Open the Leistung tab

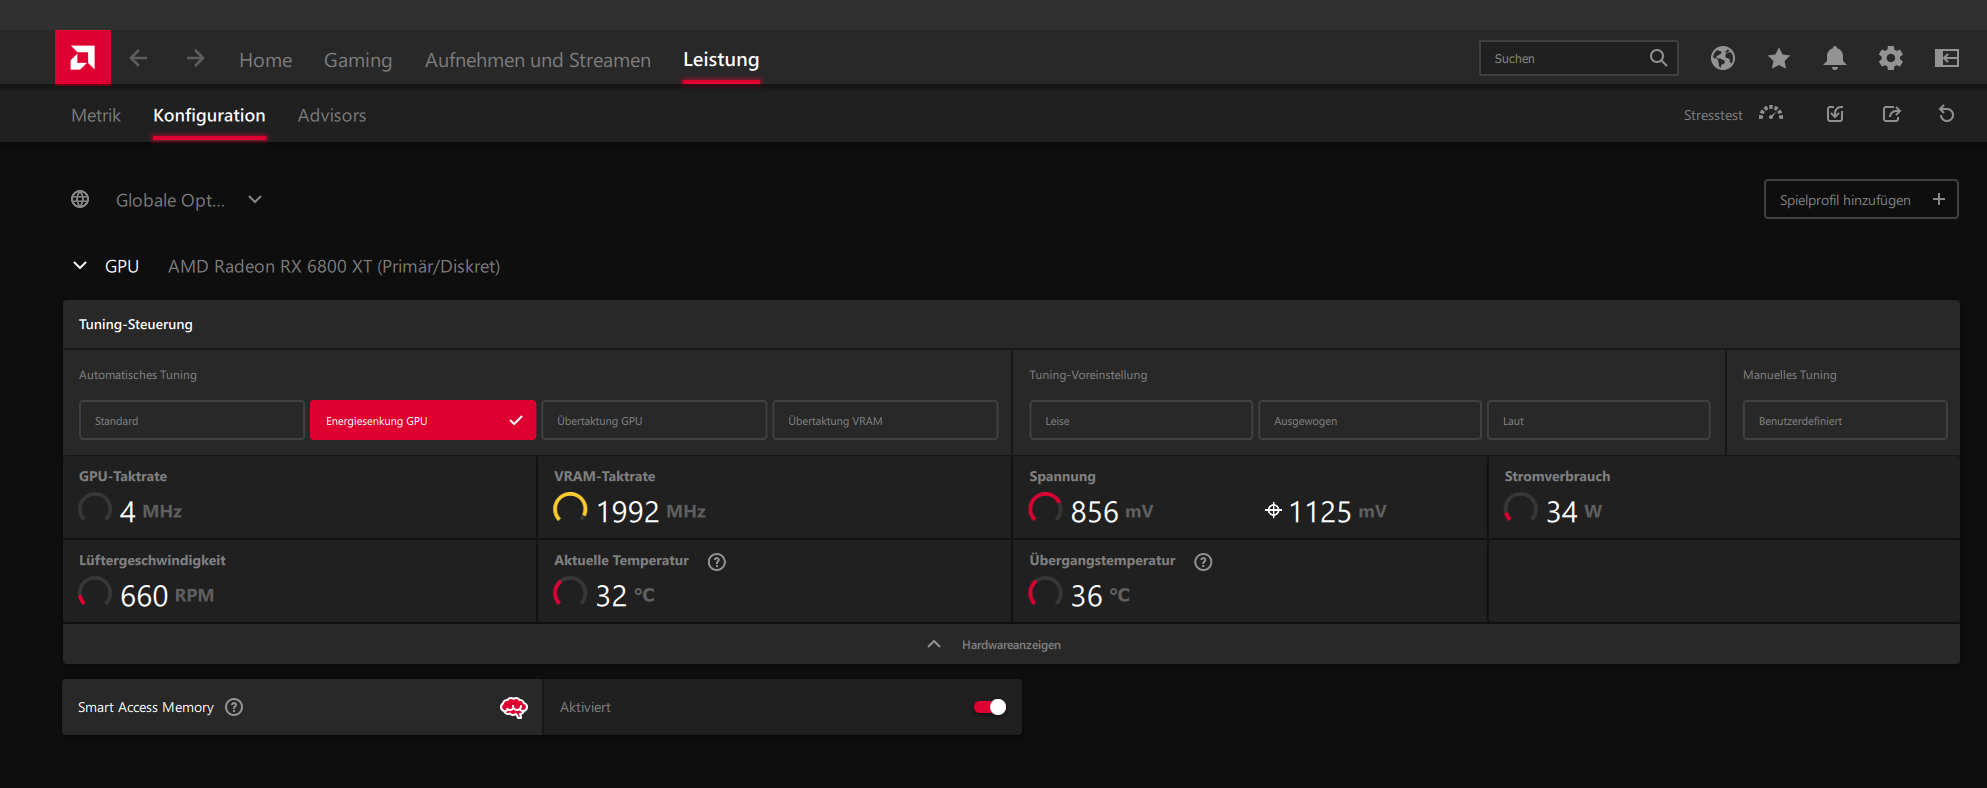(x=721, y=60)
